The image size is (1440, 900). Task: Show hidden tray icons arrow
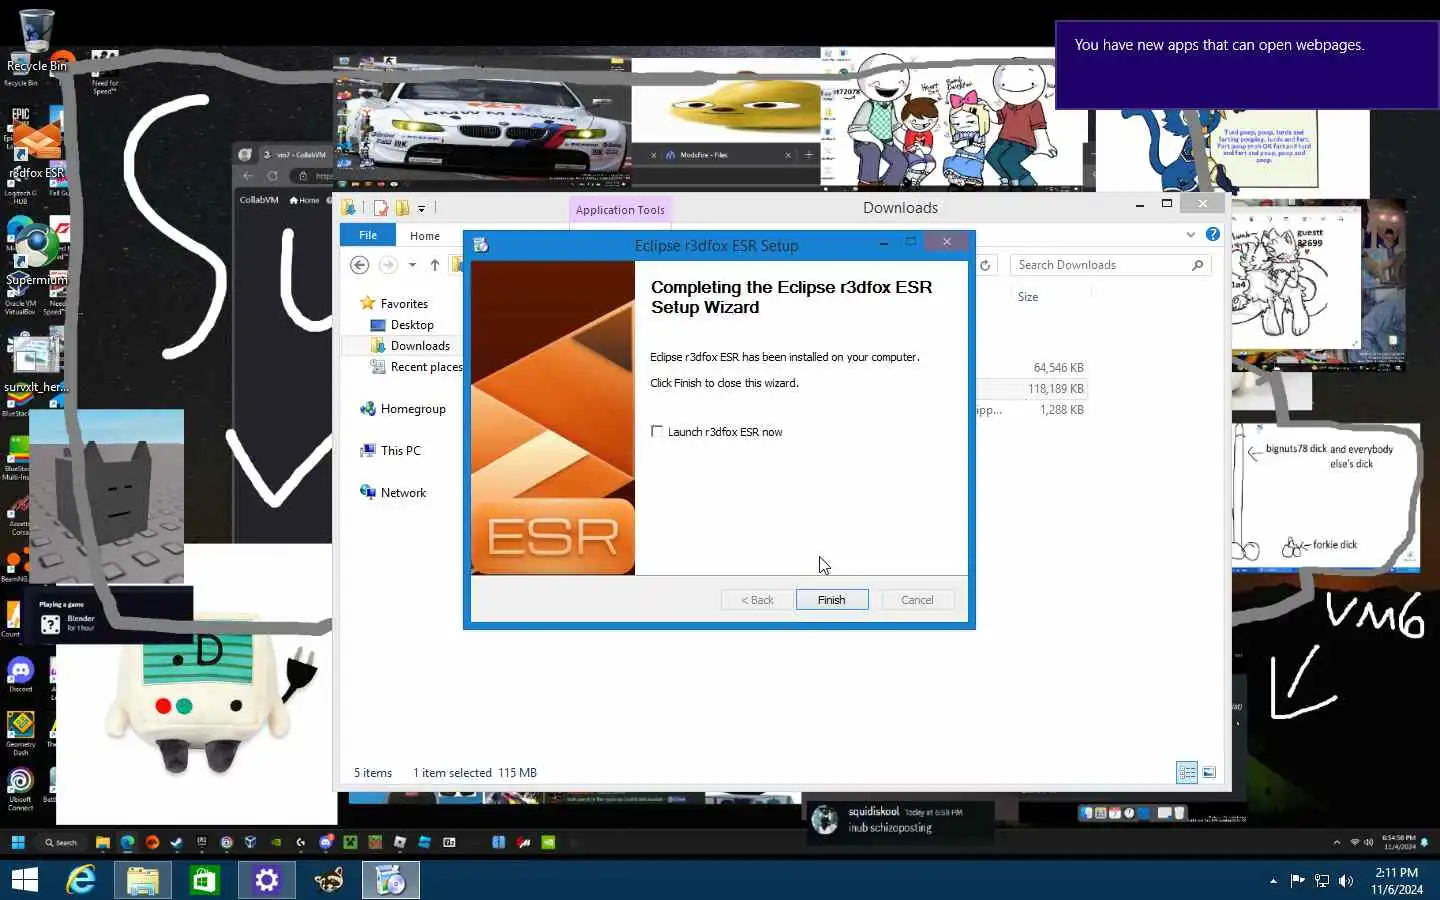point(1273,881)
